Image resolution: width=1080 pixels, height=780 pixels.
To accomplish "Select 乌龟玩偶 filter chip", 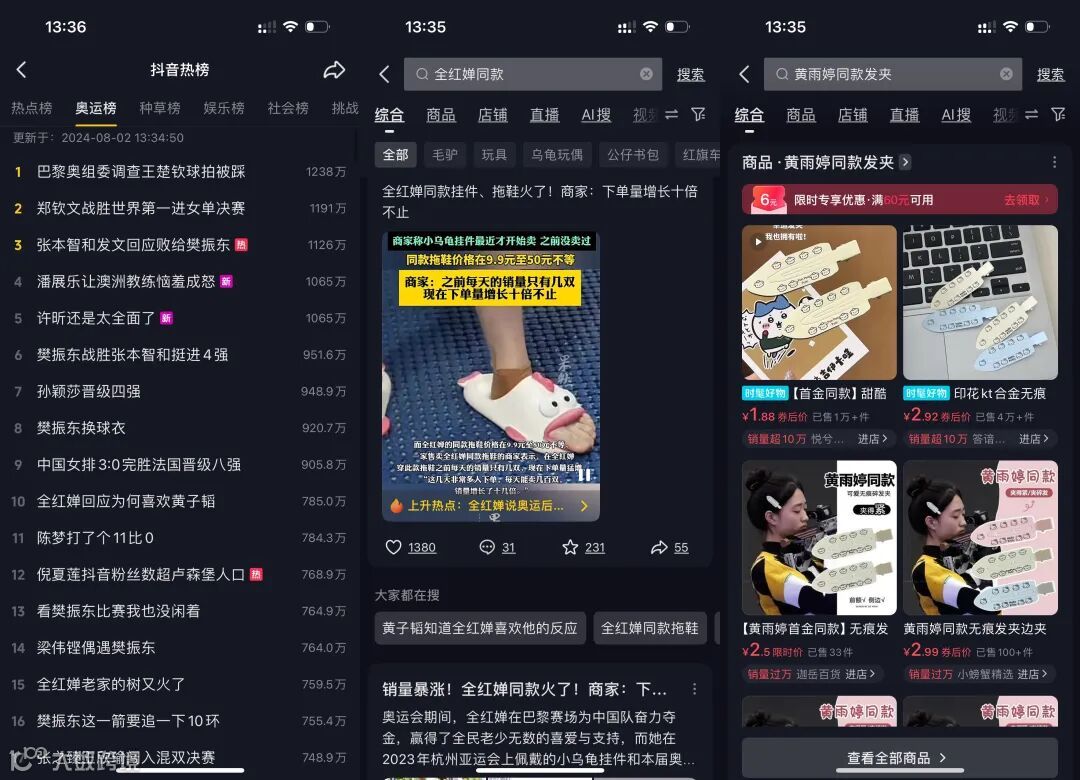I will pyautogui.click(x=557, y=155).
